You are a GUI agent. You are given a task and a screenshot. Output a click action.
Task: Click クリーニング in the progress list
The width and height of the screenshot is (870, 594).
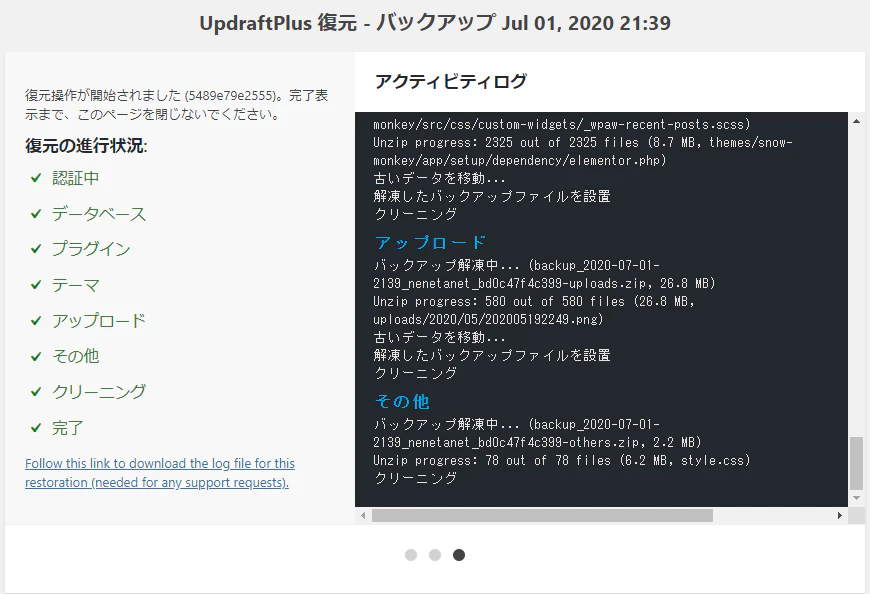[99, 392]
